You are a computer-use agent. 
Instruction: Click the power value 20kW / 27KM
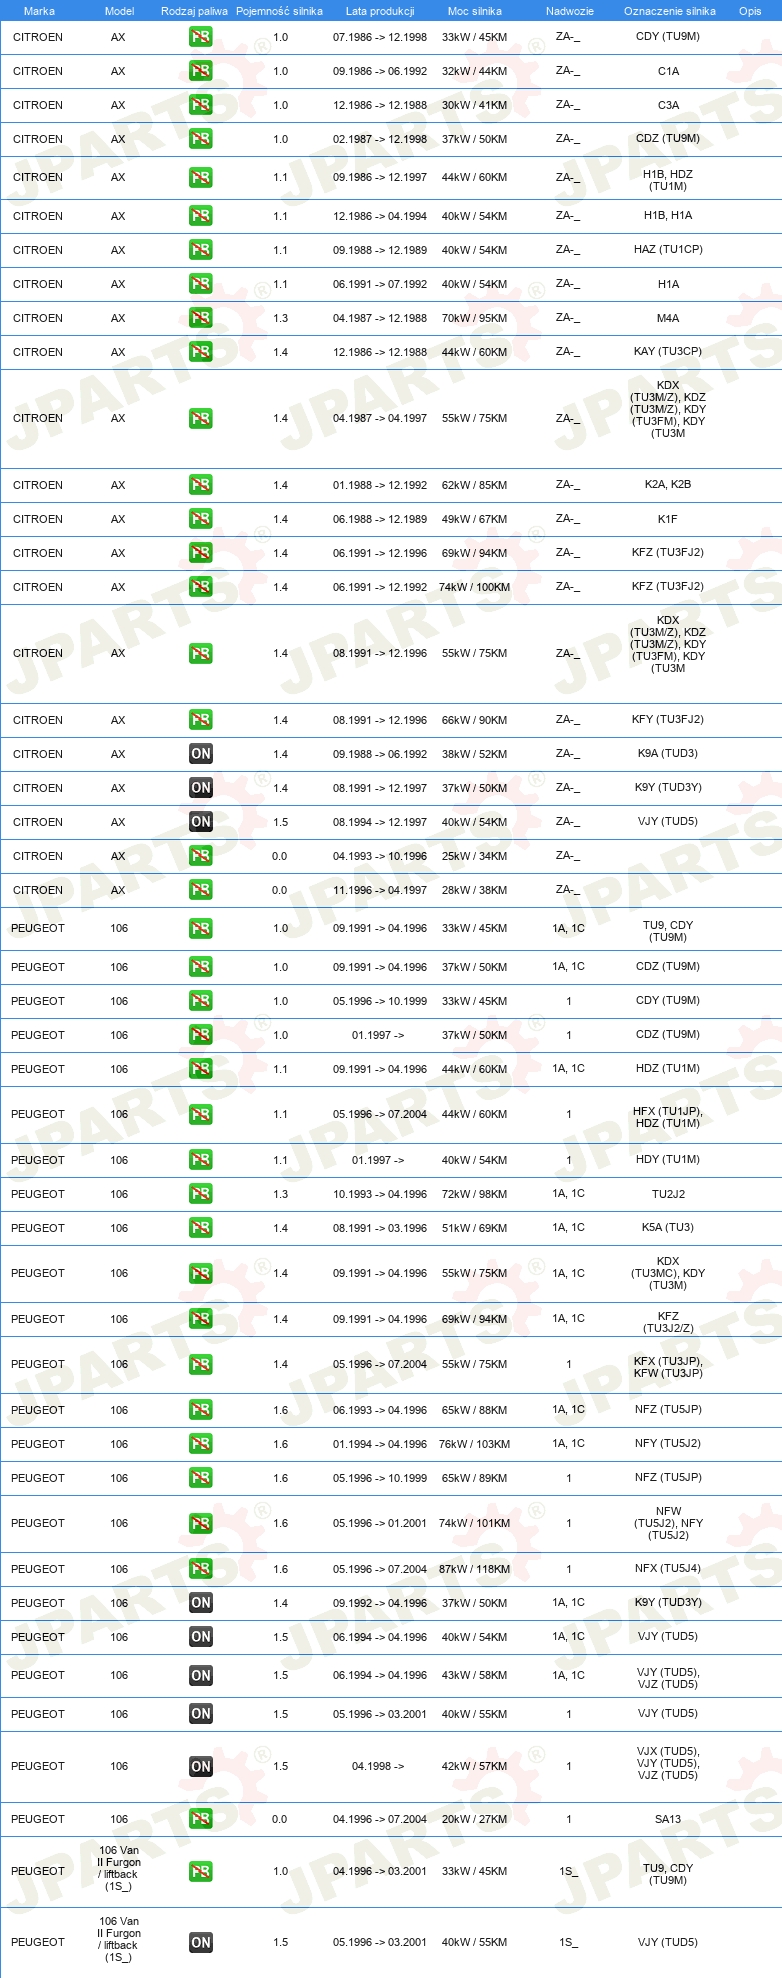(475, 1819)
